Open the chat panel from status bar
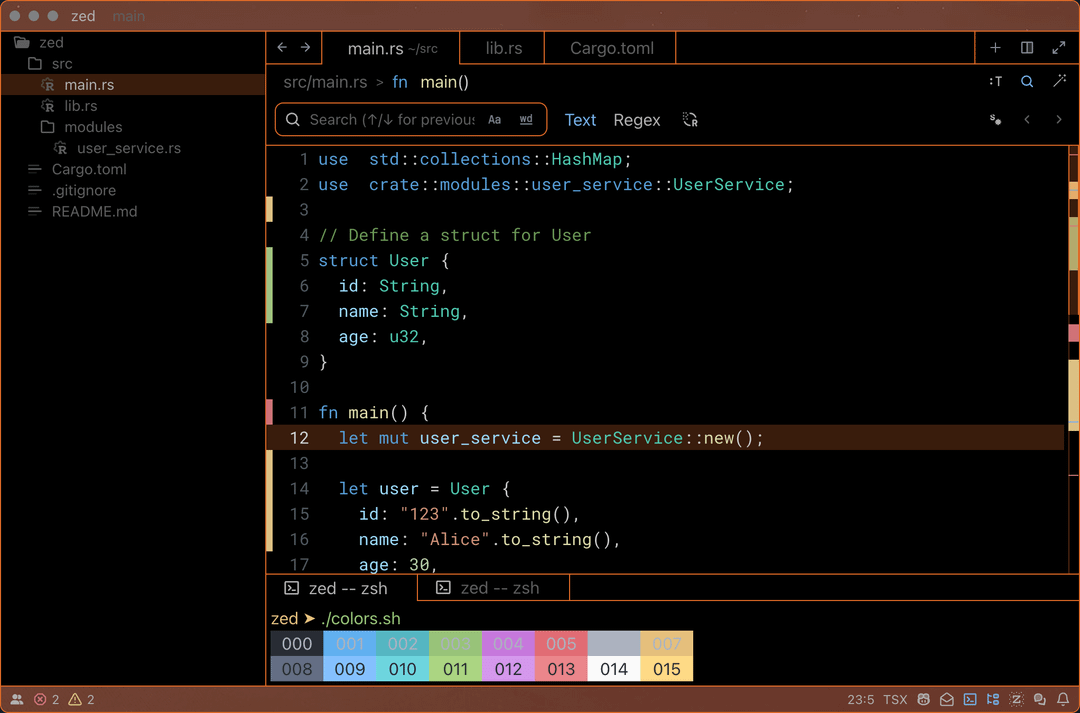Screen dimensions: 1080x713 1040,700
